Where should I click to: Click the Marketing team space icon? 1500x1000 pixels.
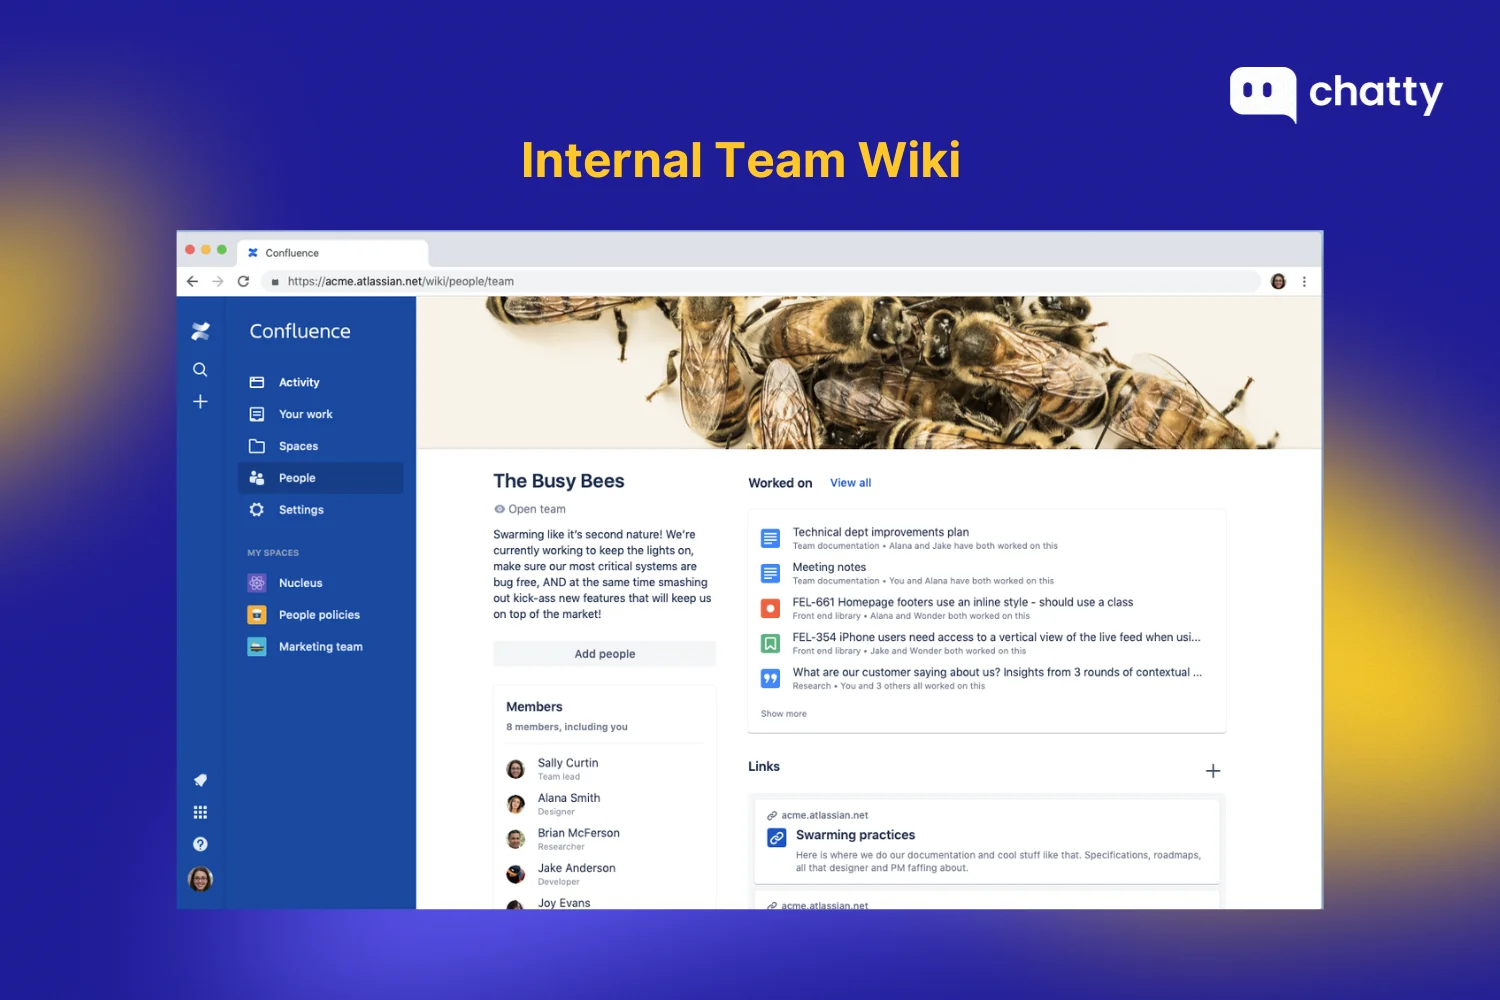[x=257, y=647]
